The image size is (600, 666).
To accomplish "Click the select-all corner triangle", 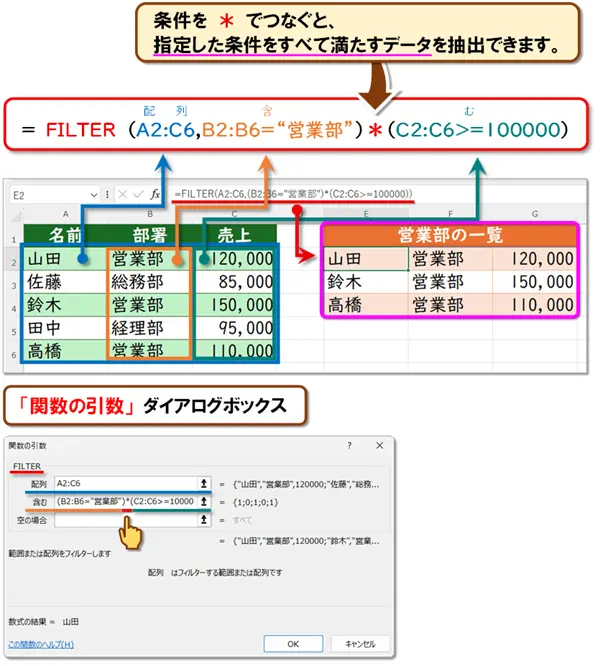I will click(x=17, y=216).
